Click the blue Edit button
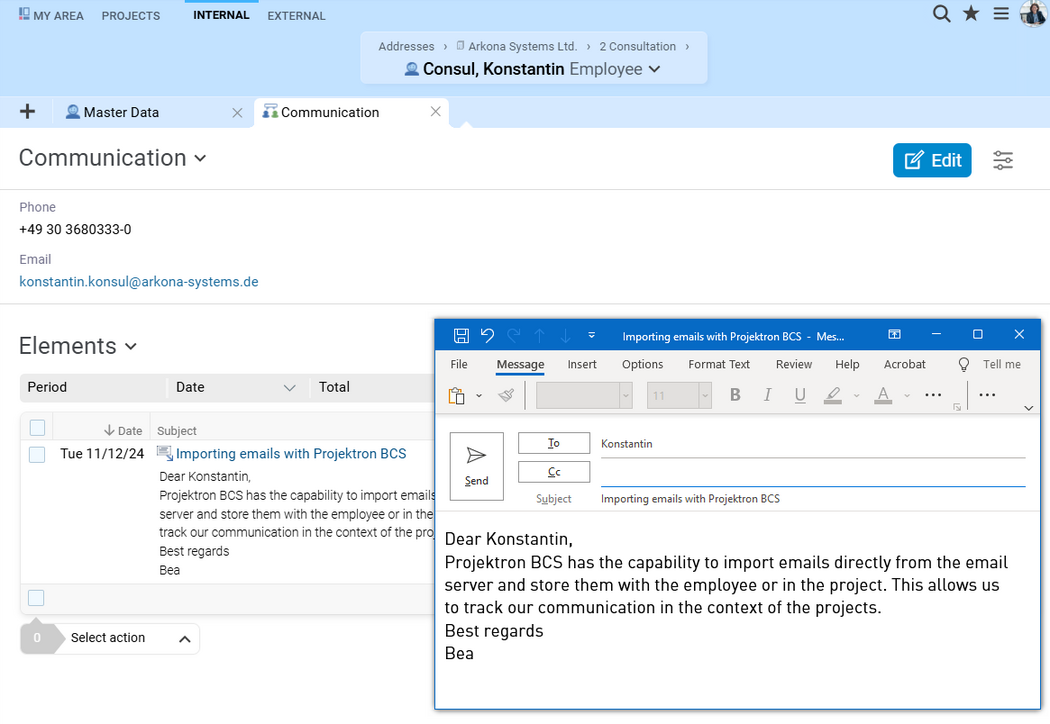 coord(932,160)
